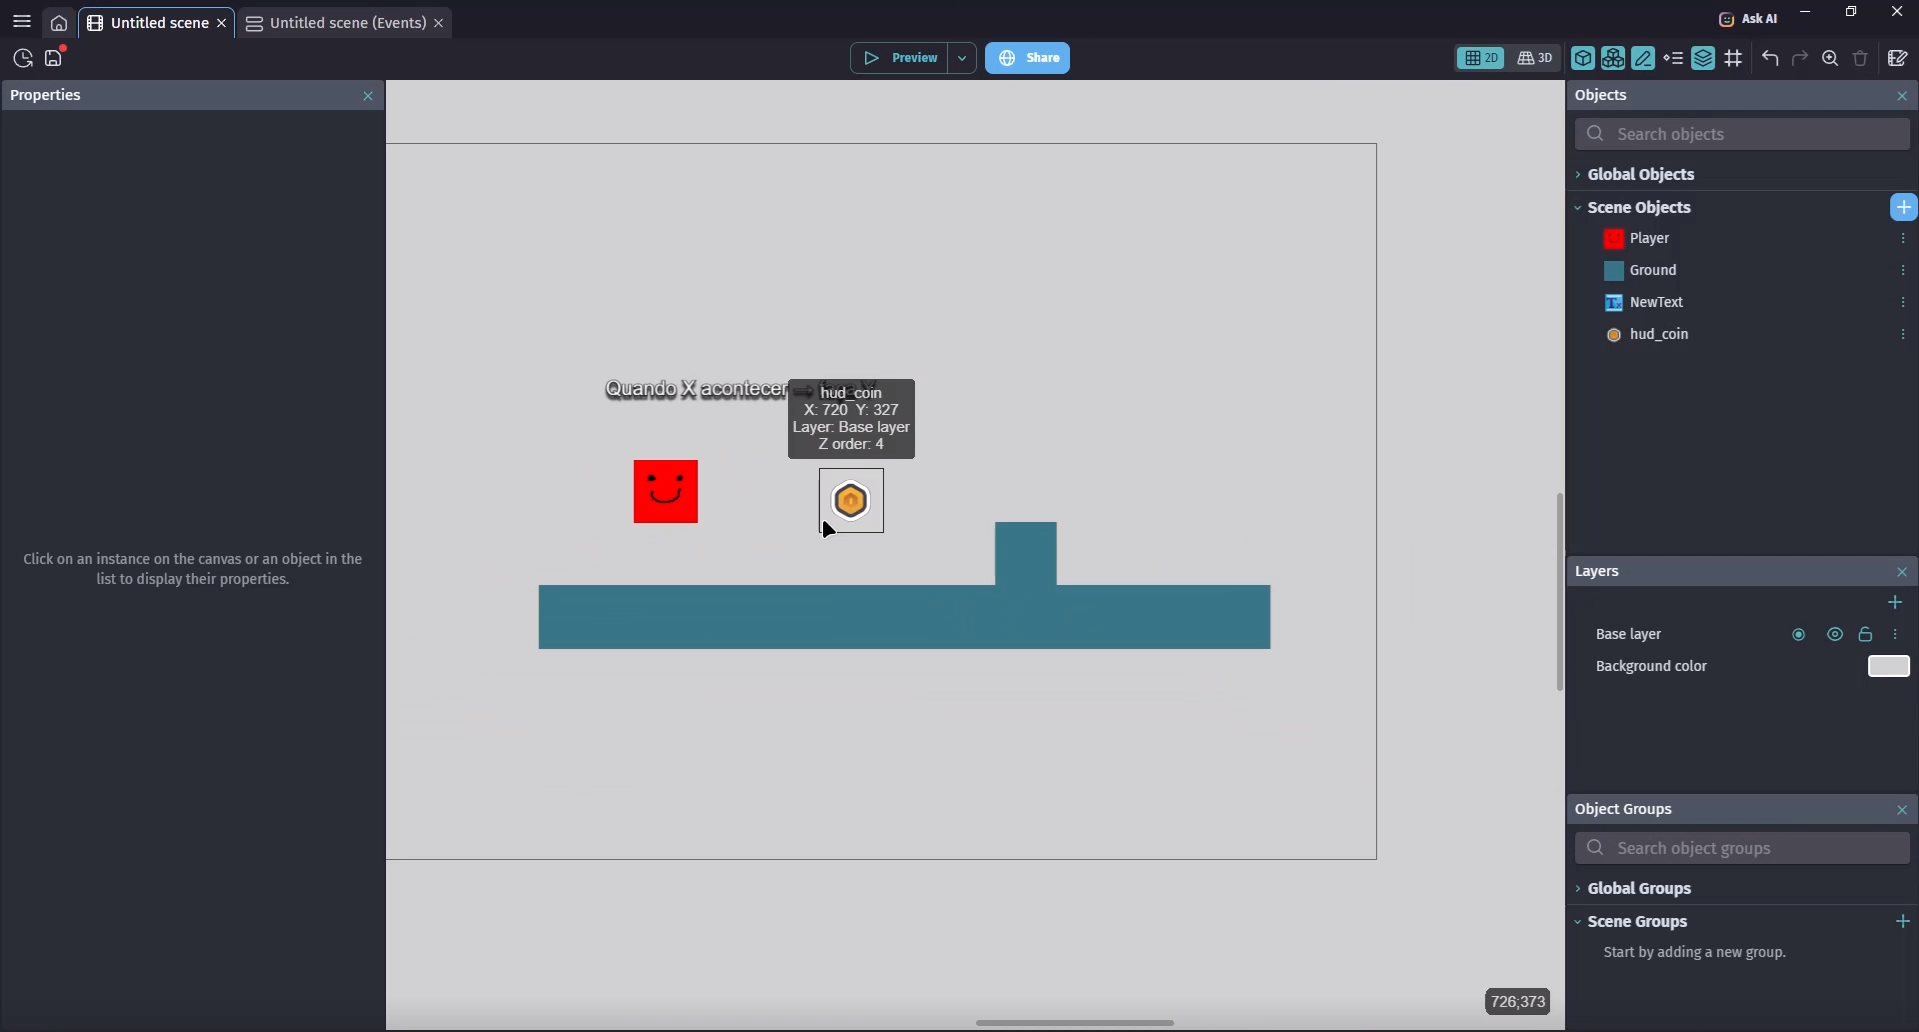
Task: Open the Background color swatch
Action: [x=1889, y=667]
